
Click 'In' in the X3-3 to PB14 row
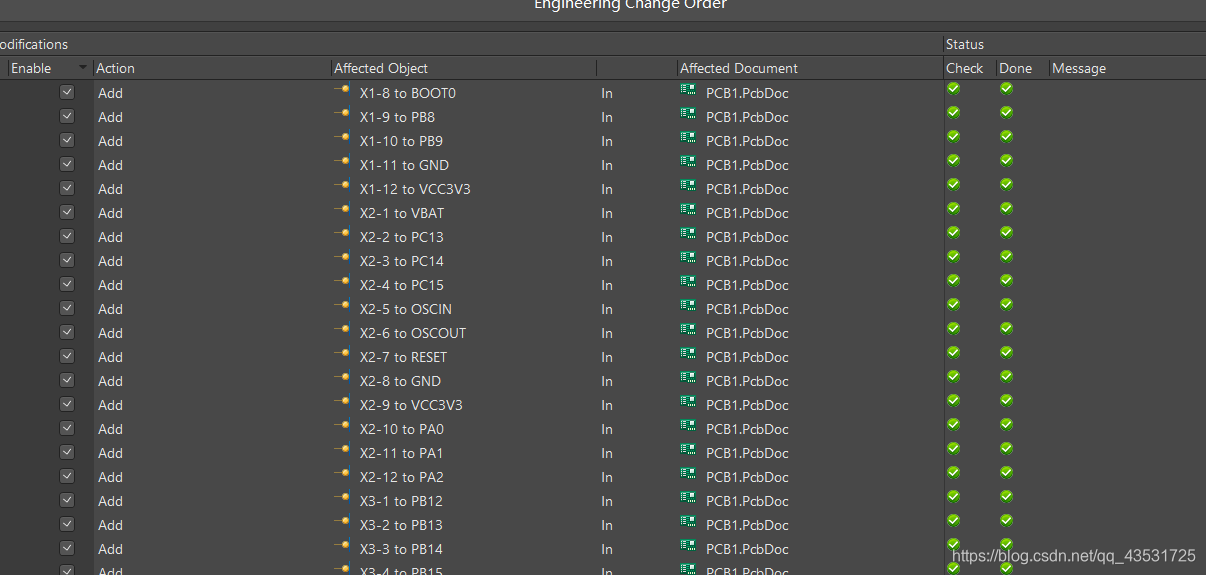(x=607, y=549)
